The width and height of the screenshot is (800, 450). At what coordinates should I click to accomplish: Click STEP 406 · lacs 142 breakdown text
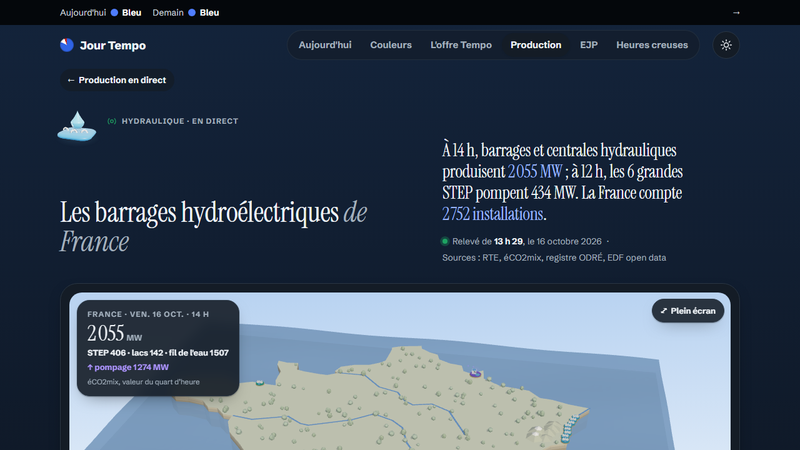point(158,353)
